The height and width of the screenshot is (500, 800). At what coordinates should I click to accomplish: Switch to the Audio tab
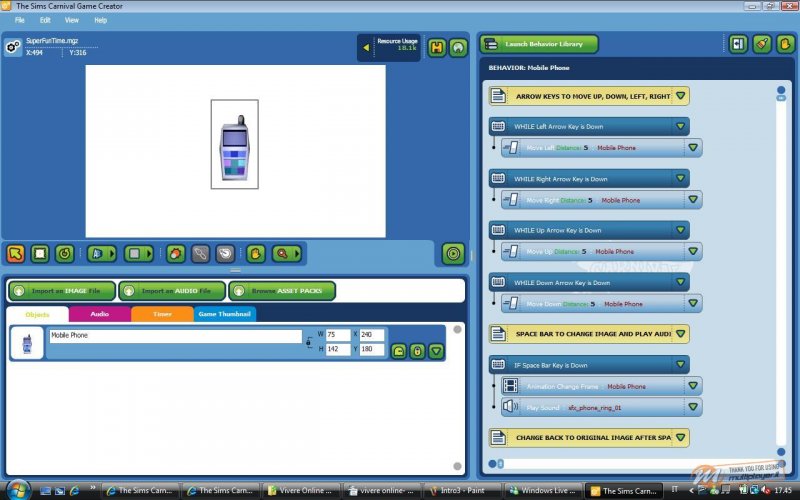click(x=100, y=314)
